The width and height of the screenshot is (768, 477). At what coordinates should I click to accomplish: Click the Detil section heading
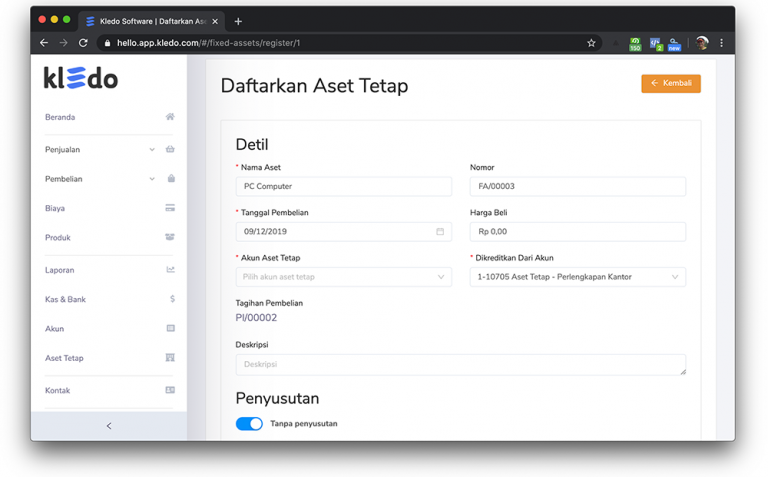pos(252,144)
